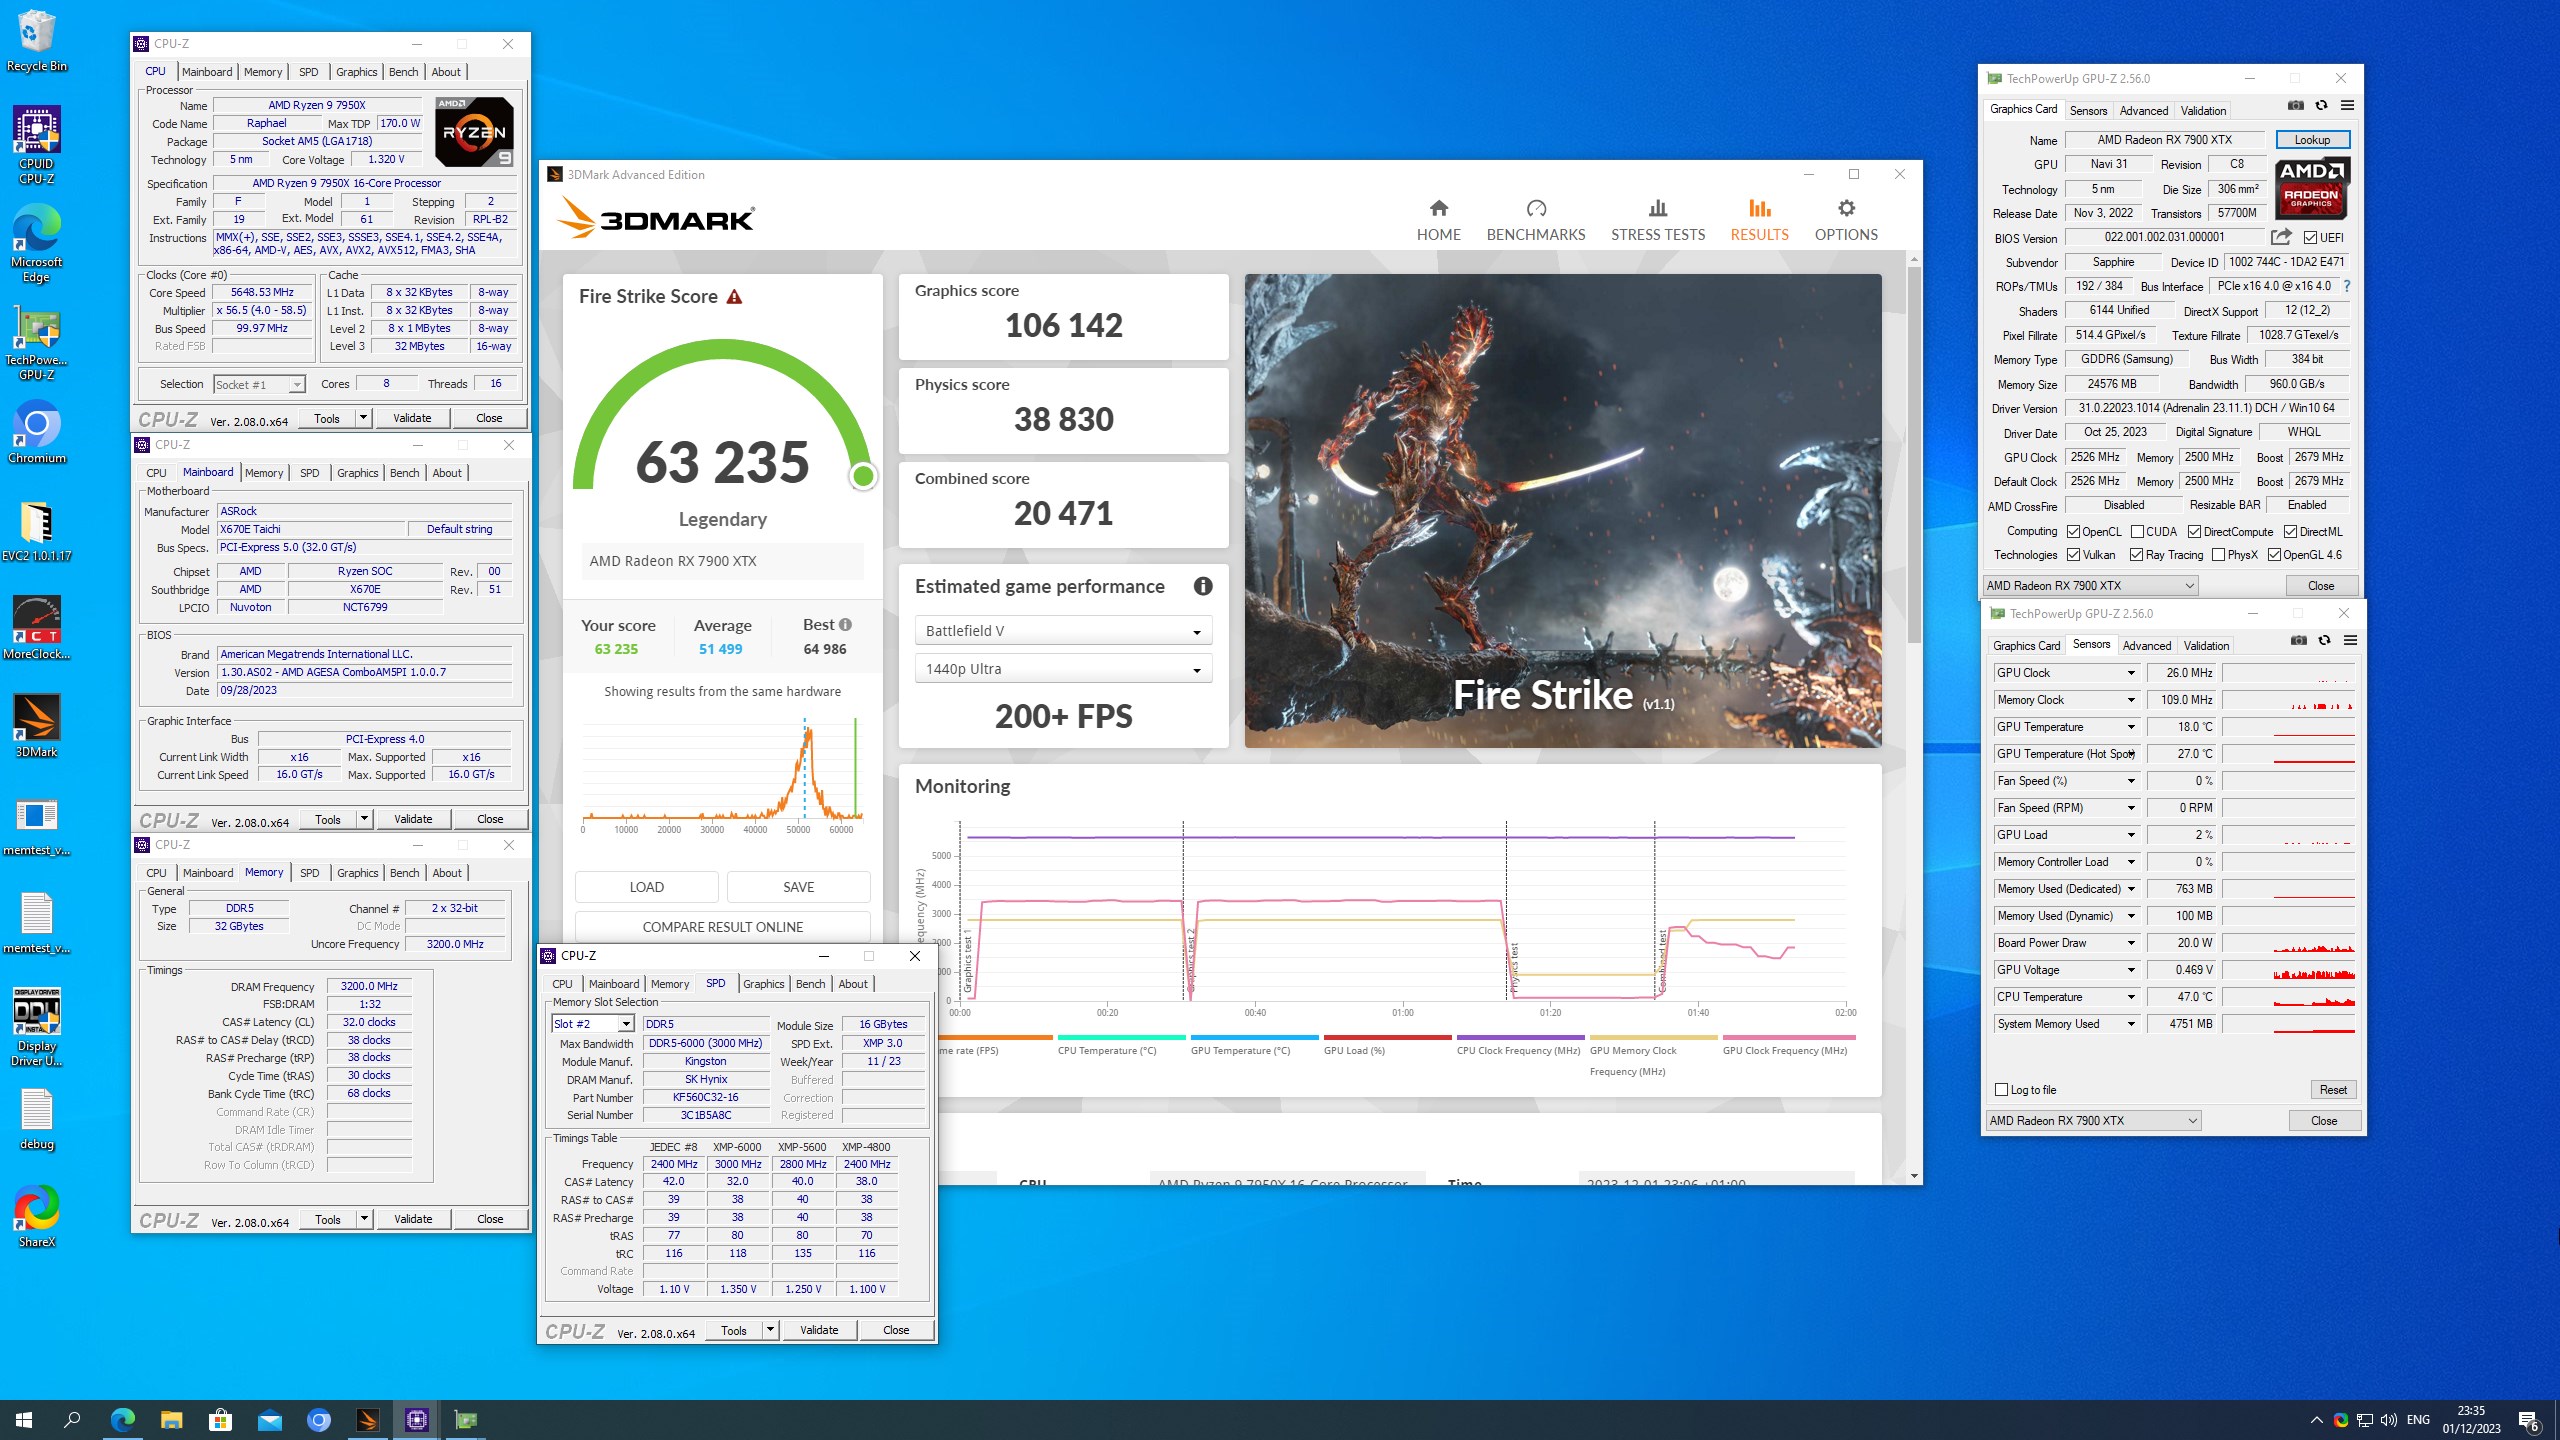This screenshot has width=2560, height=1440.
Task: Open GPU selector dropdown in Graphics Card window
Action: tap(2090, 585)
